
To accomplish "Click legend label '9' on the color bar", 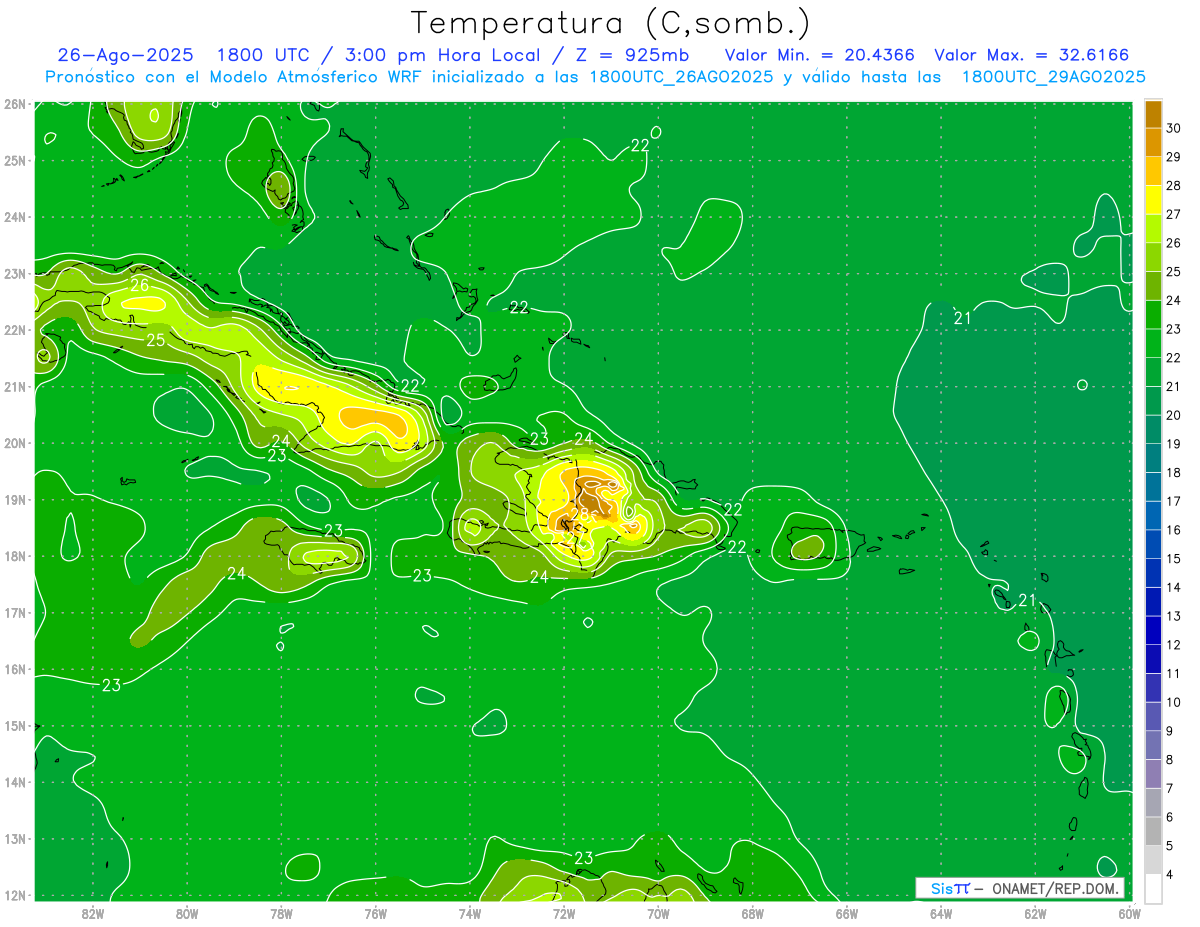I will point(1170,731).
